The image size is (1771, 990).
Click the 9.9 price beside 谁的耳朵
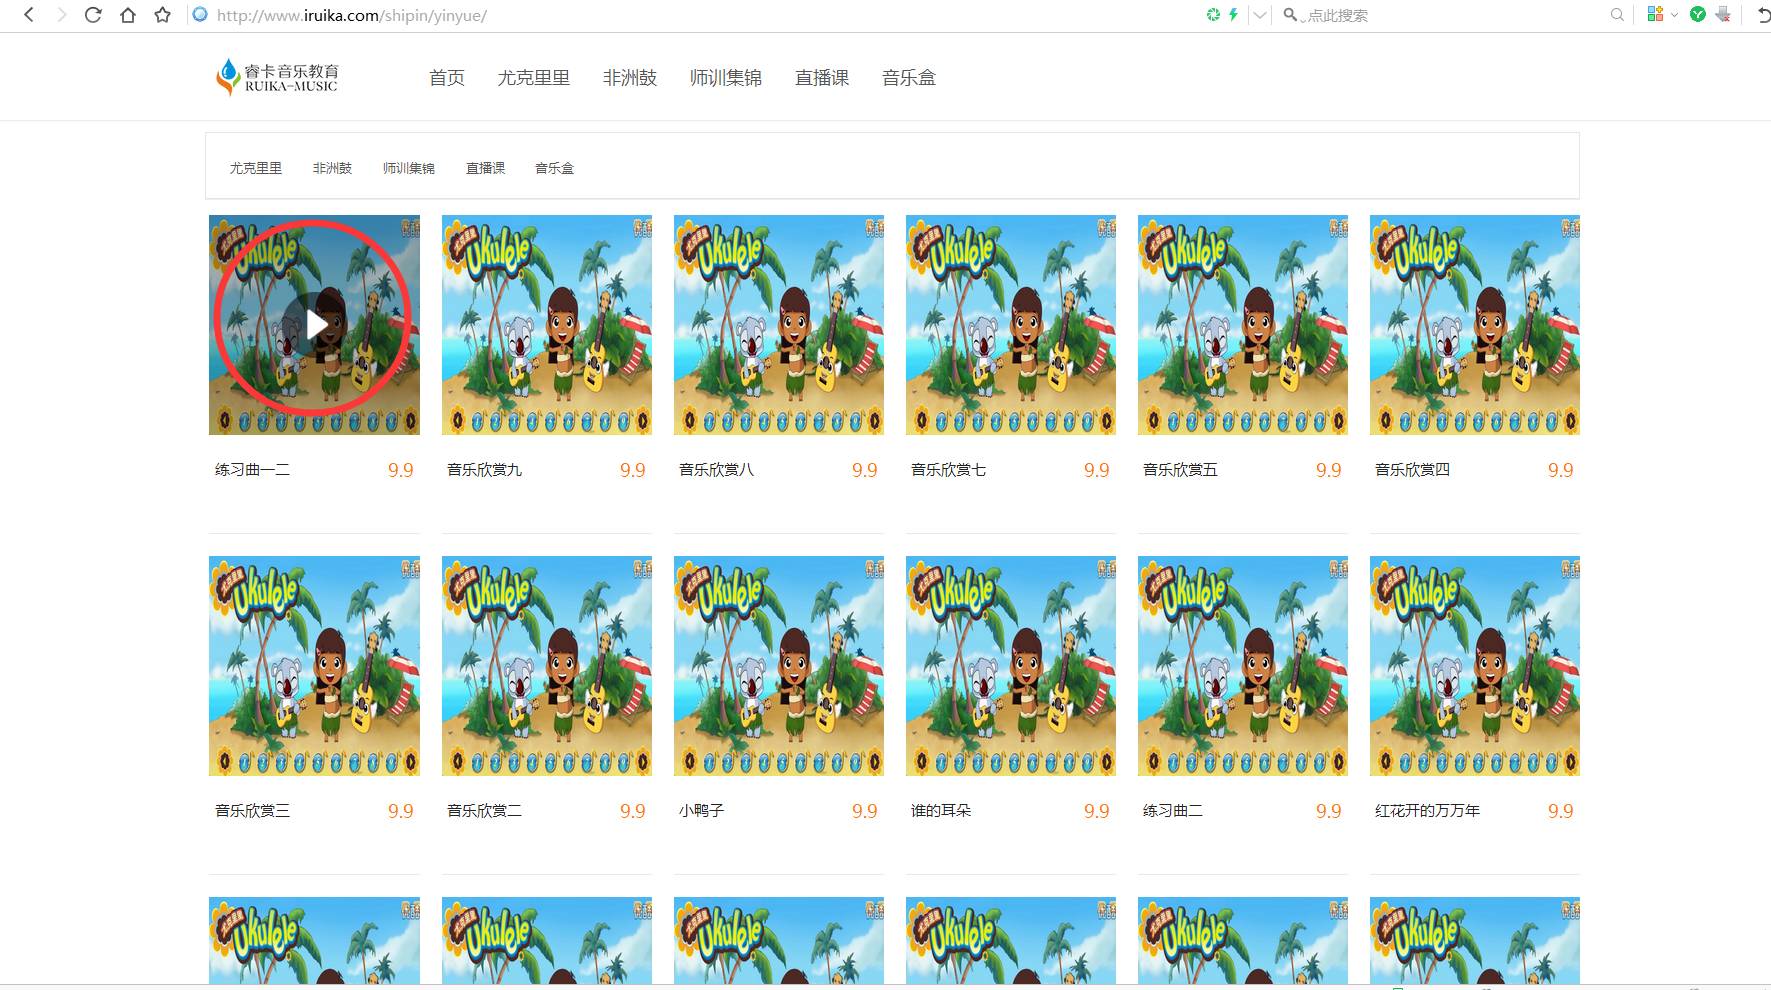pos(1097,811)
